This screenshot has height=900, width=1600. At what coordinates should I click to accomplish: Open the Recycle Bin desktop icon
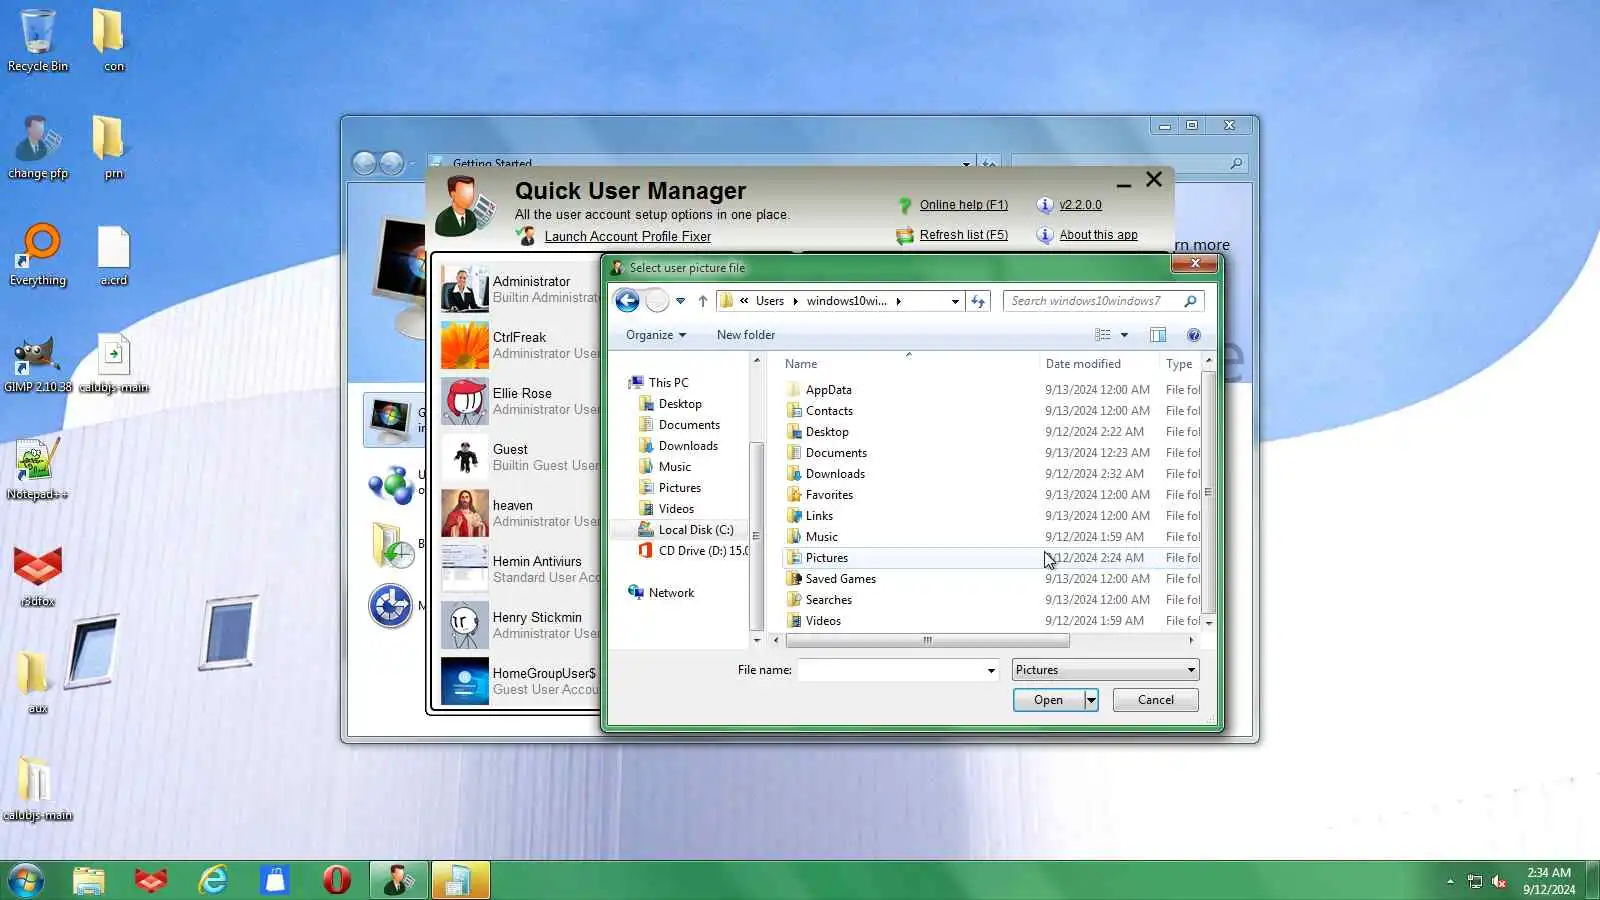click(x=38, y=40)
